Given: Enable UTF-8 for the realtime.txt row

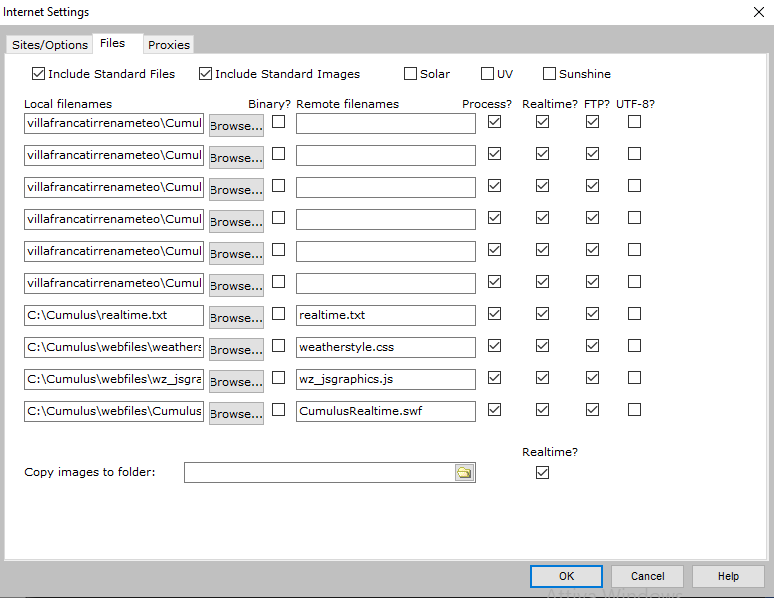Looking at the screenshot, I should [634, 314].
